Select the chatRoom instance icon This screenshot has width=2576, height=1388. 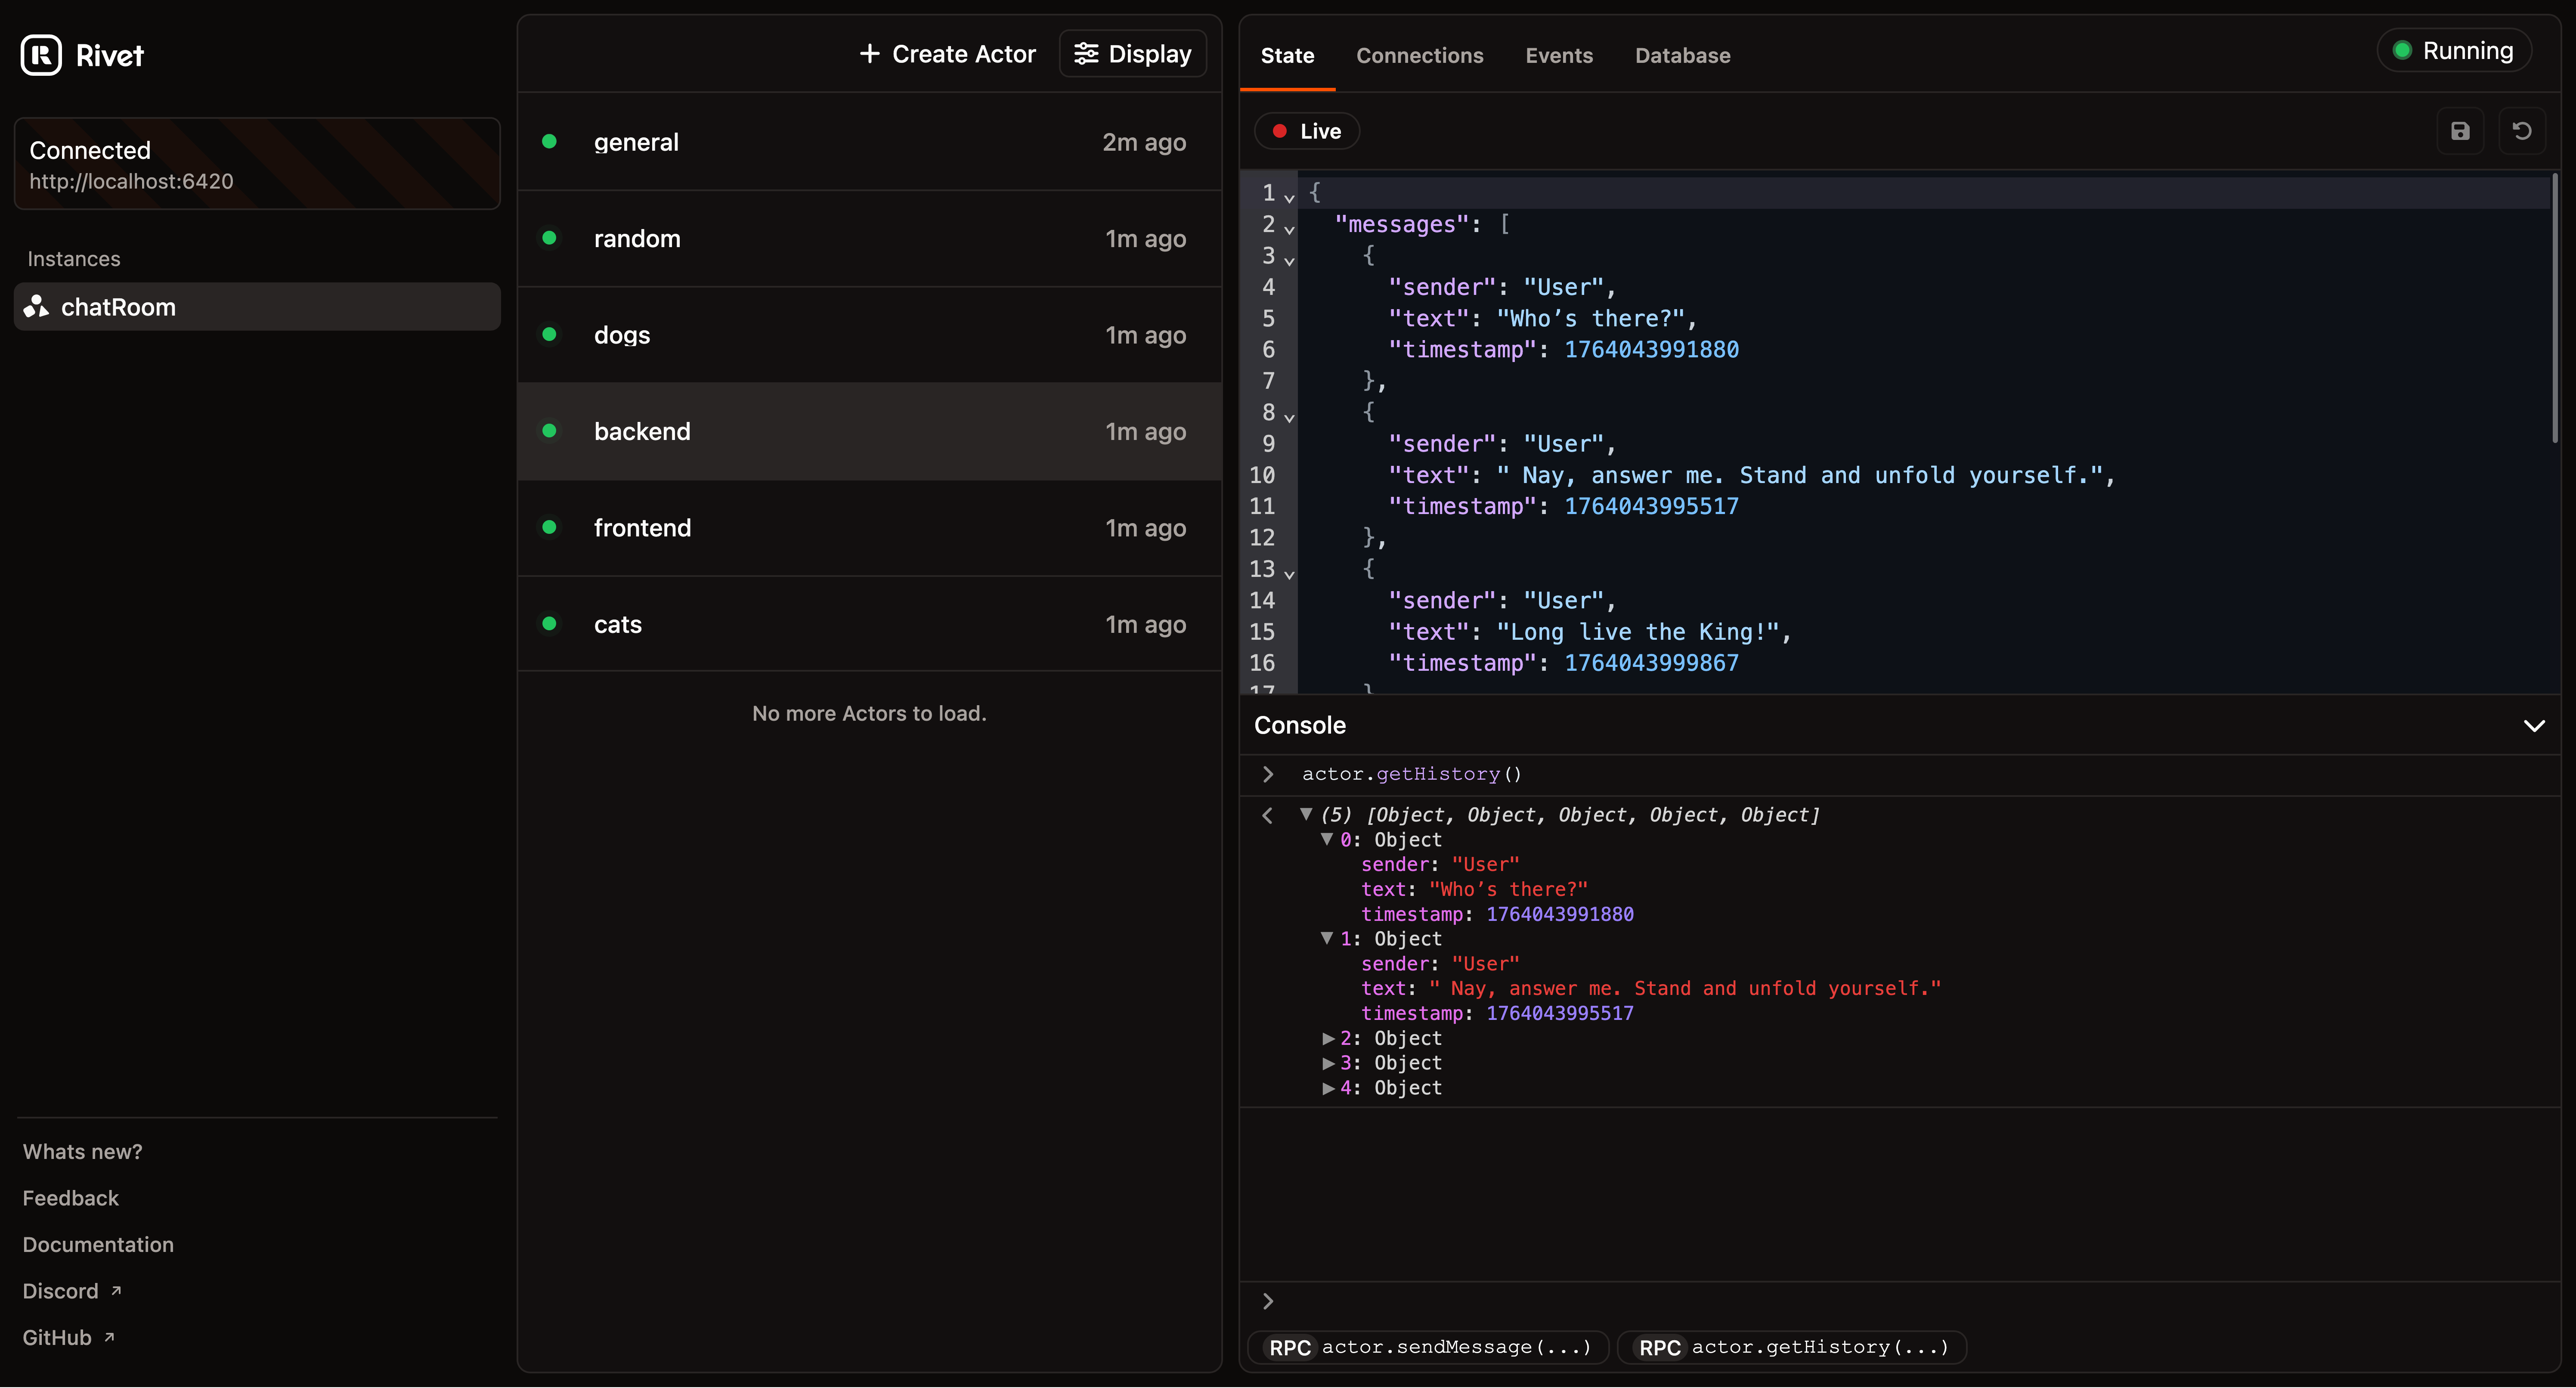tap(36, 307)
